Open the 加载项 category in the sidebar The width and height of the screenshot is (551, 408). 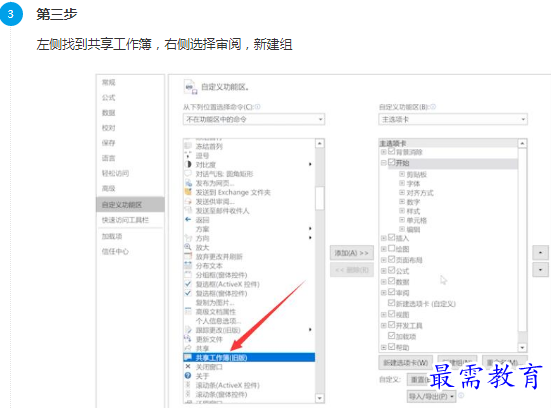click(112, 236)
